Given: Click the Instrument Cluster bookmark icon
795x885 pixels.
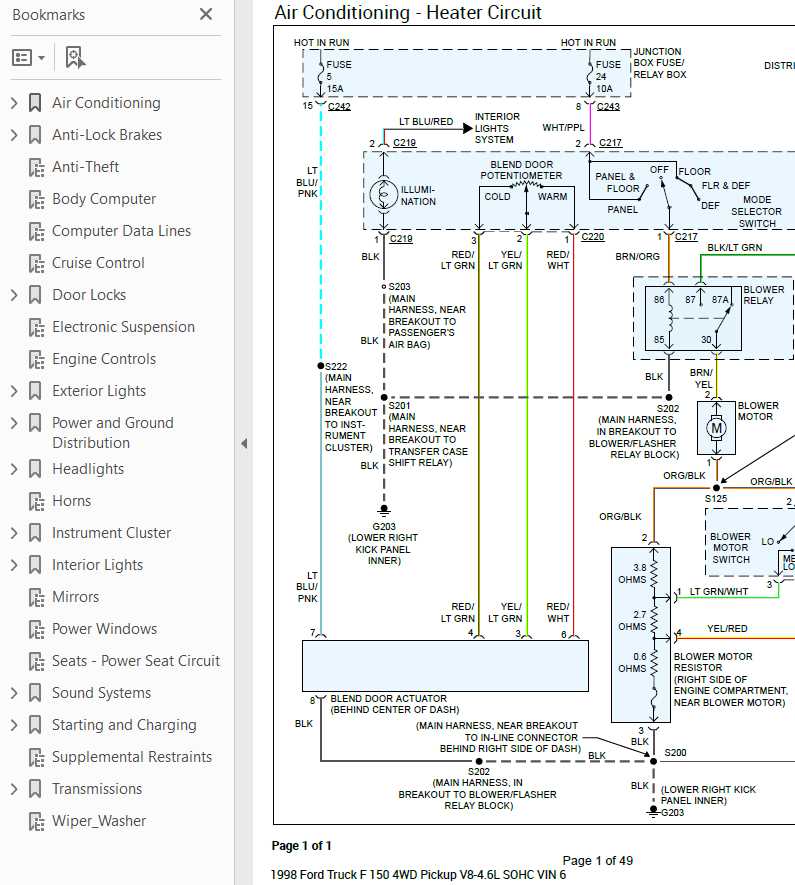Looking at the screenshot, I should 35,533.
